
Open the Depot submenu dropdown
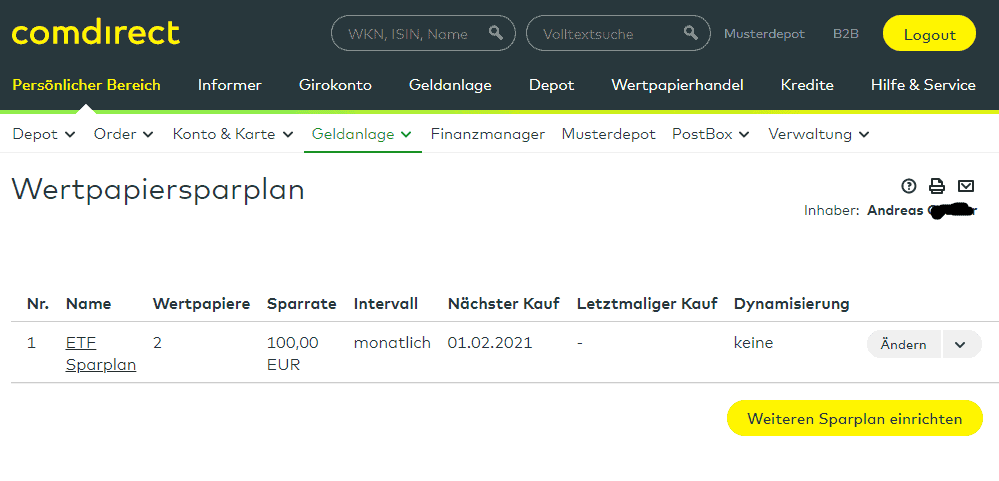(x=44, y=134)
